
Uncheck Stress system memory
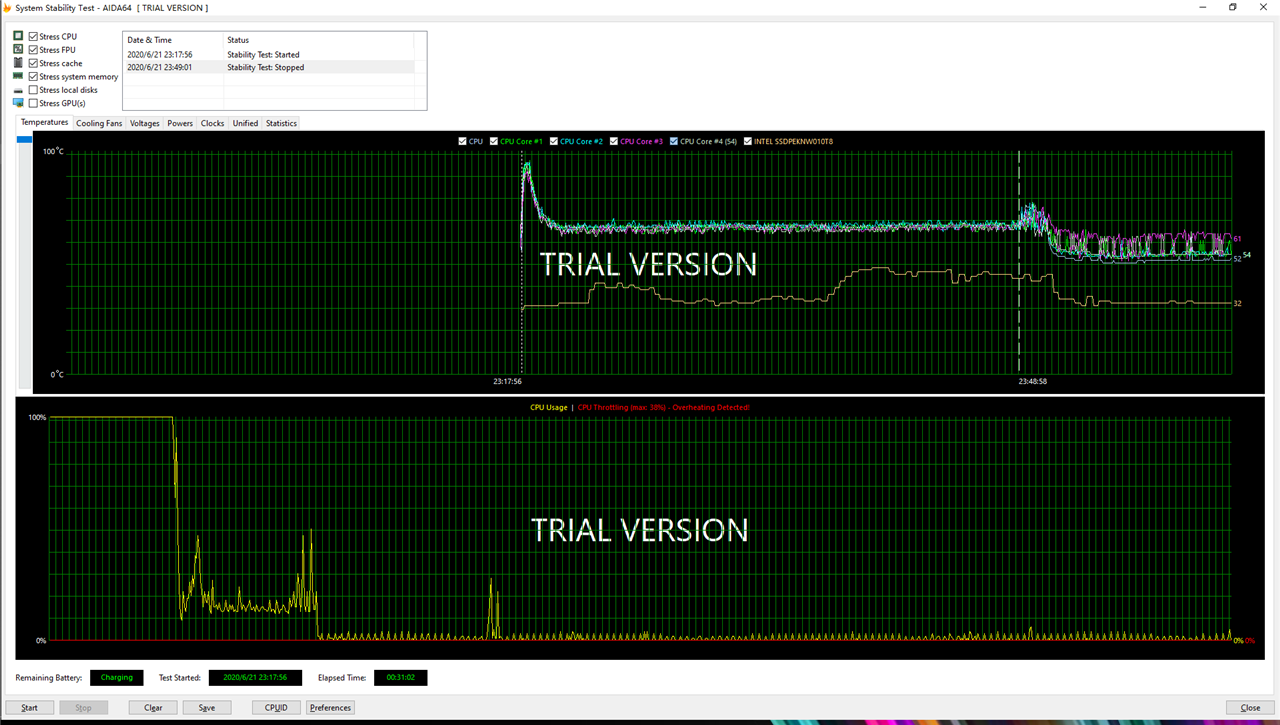[x=33, y=76]
